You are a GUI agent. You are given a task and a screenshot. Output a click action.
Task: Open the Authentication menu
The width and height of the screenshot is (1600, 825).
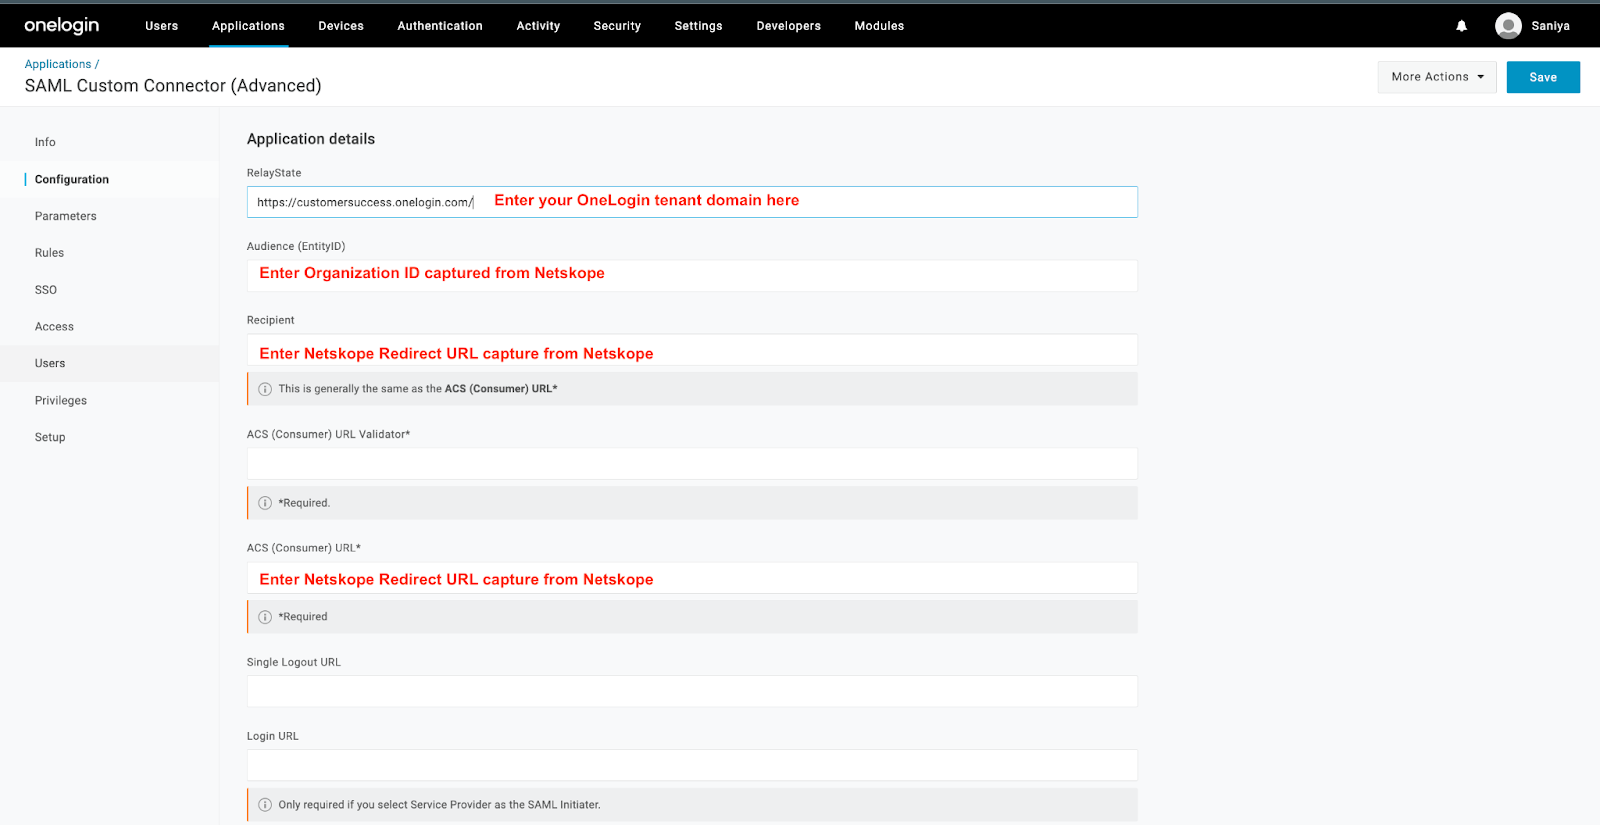pos(440,26)
